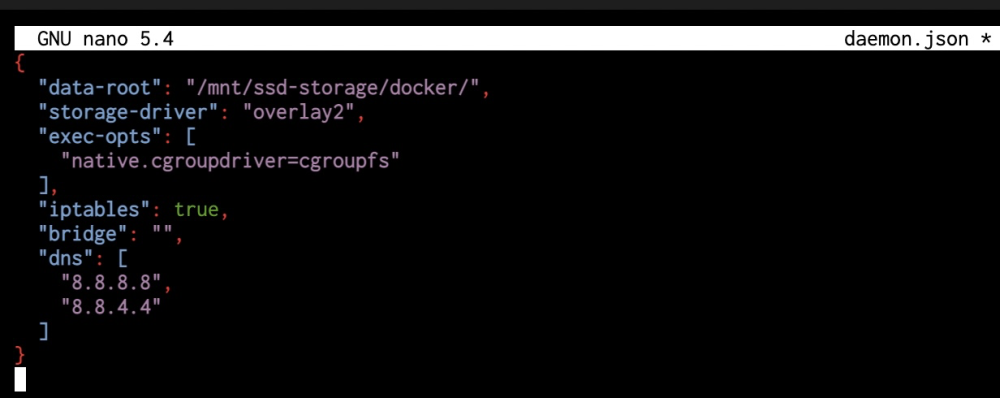
Task: Click the closing bracket of dns array
Action: [43, 330]
